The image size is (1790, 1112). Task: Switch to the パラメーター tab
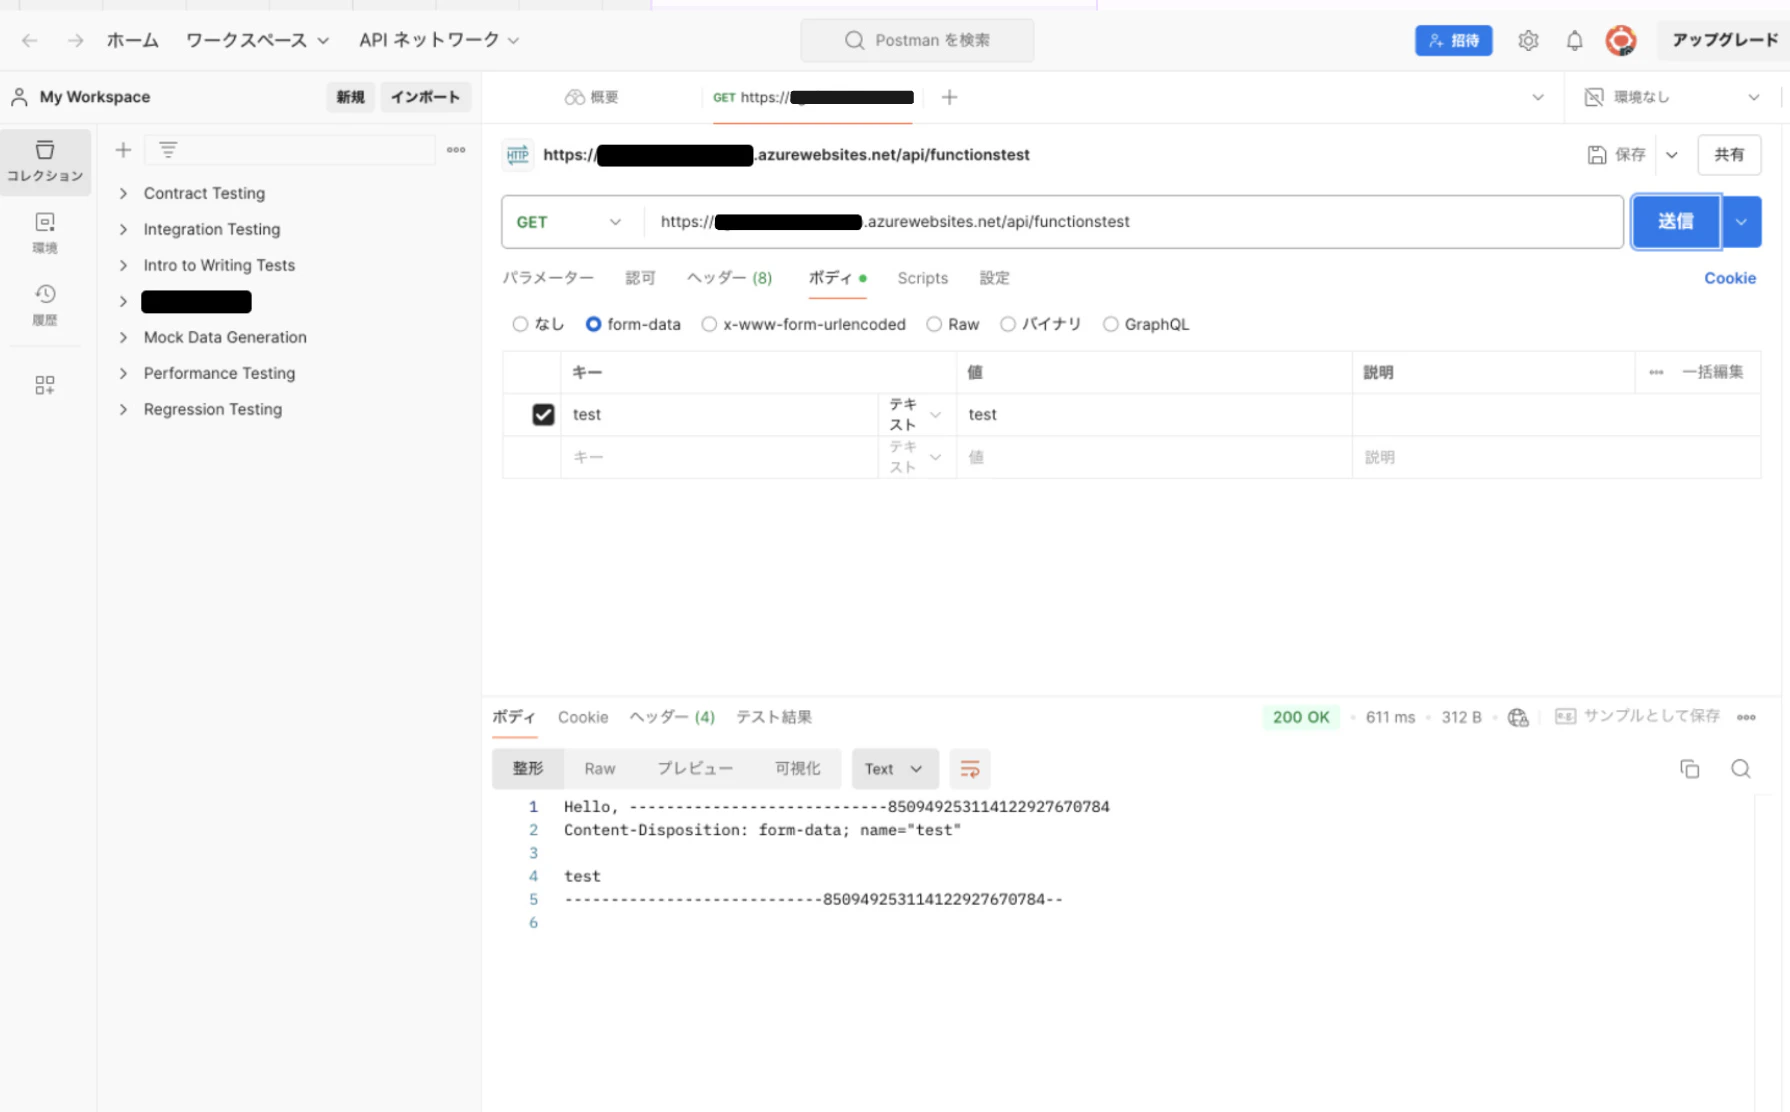click(x=548, y=278)
